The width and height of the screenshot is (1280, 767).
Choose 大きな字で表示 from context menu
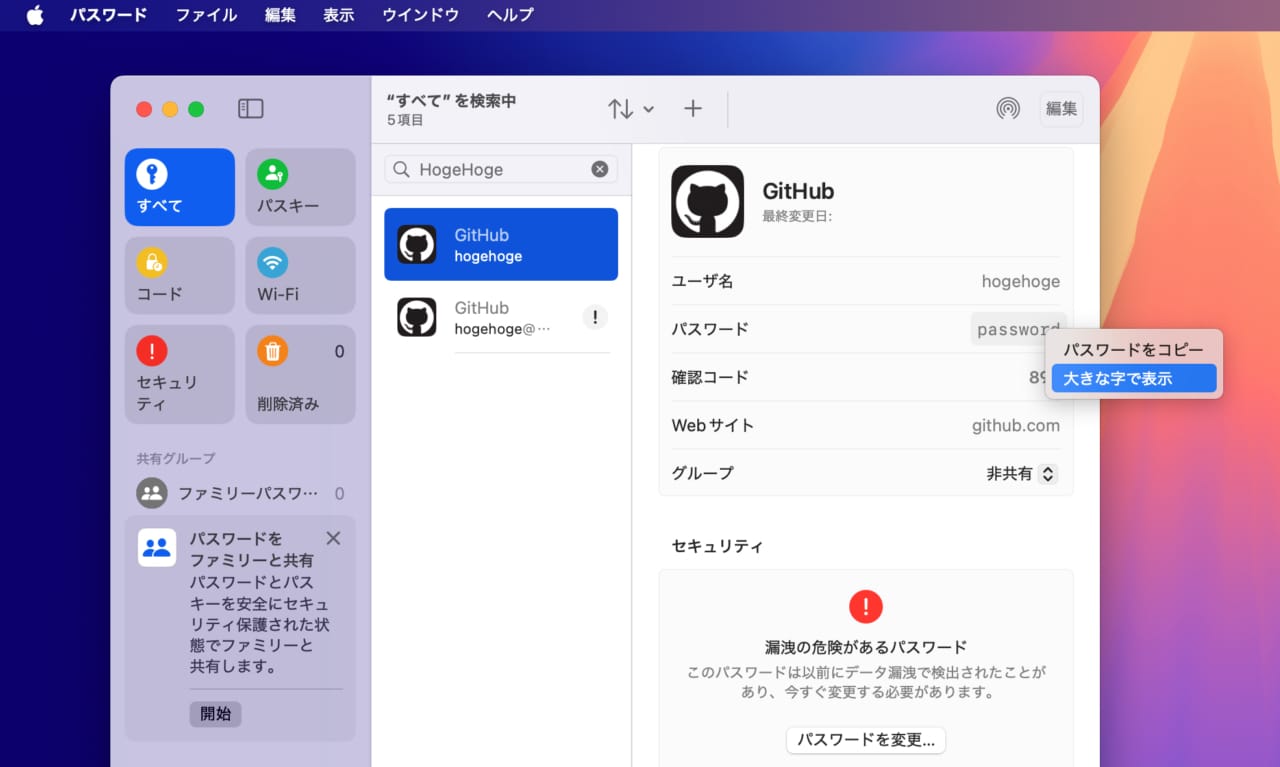[x=1133, y=378]
